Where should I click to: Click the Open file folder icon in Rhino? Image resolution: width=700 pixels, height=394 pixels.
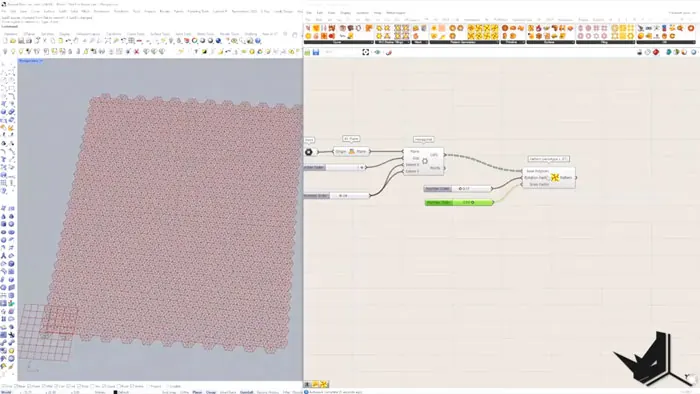tap(13, 41)
